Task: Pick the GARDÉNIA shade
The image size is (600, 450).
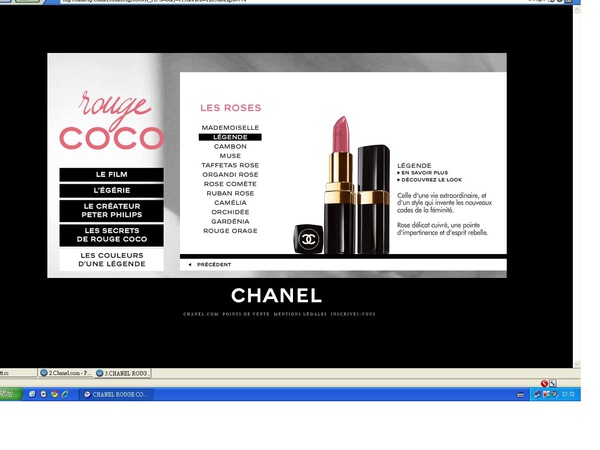Action: pos(230,222)
